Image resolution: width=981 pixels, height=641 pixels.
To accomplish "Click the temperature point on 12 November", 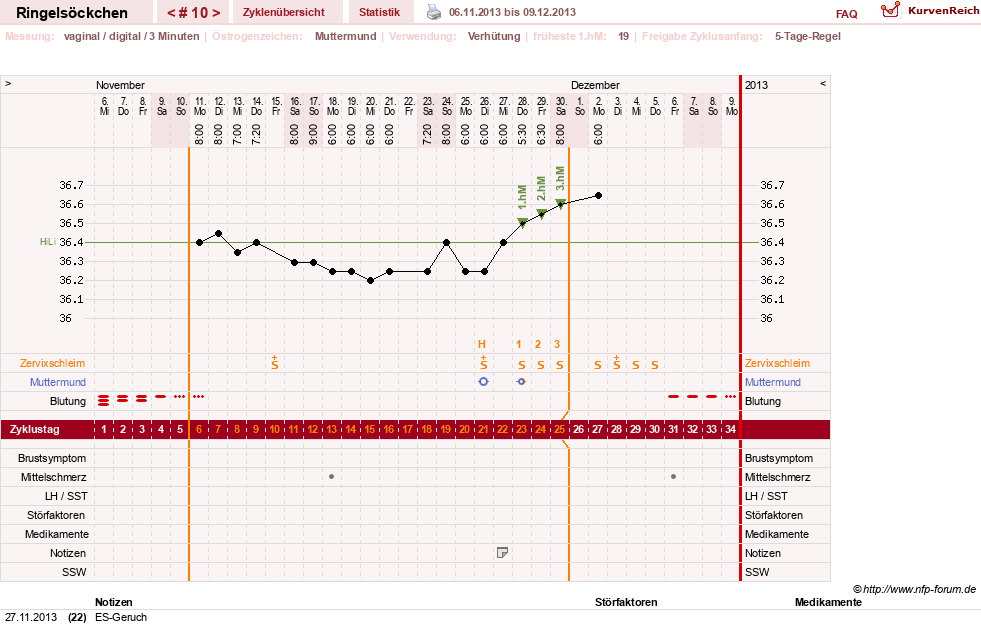I will (218, 233).
